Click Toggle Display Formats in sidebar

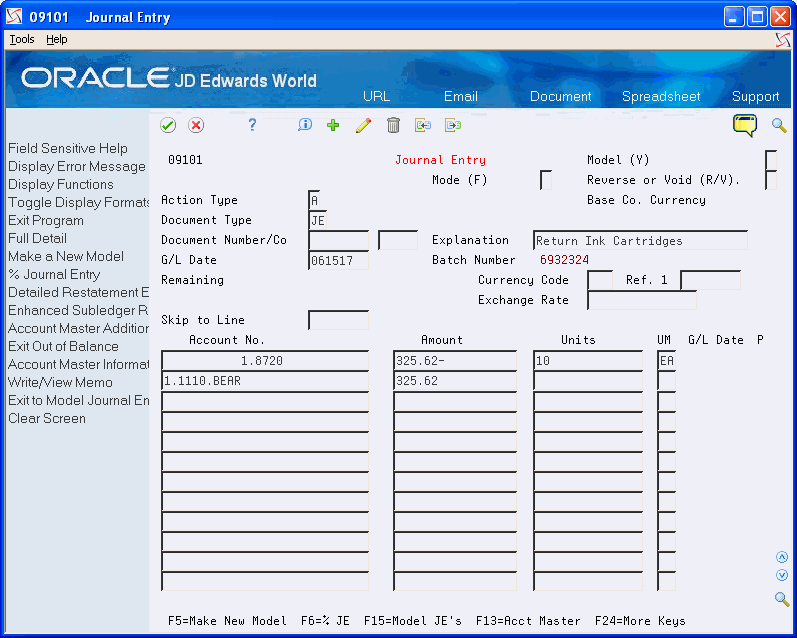coord(78,202)
